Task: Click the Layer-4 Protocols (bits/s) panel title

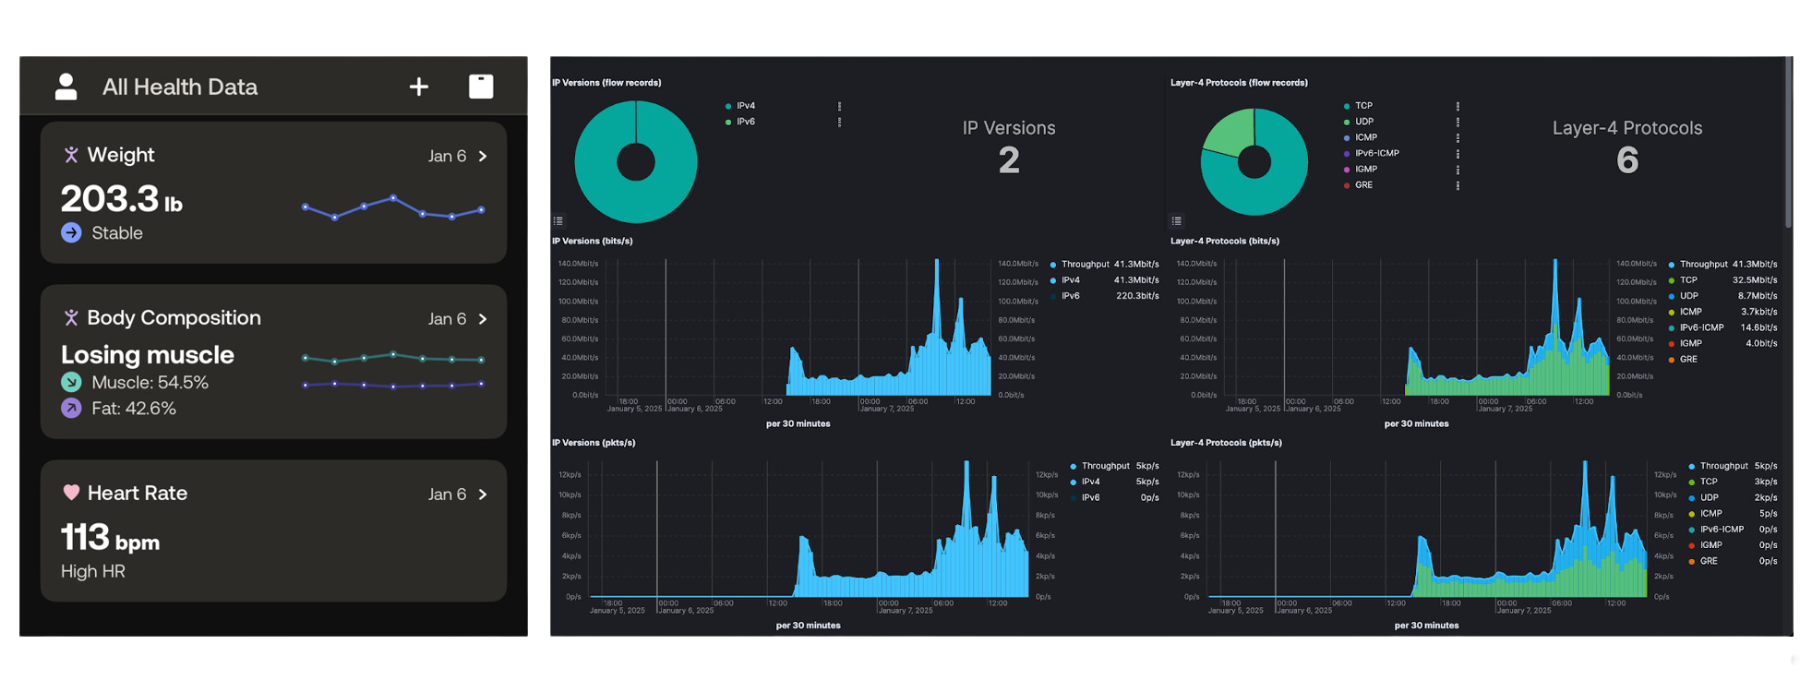Action: [x=1225, y=241]
